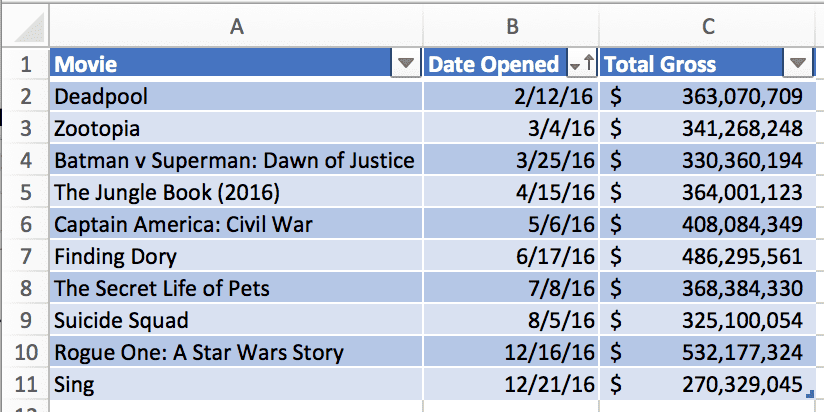Click the Deadpool cell
824x412 pixels.
click(x=236, y=96)
